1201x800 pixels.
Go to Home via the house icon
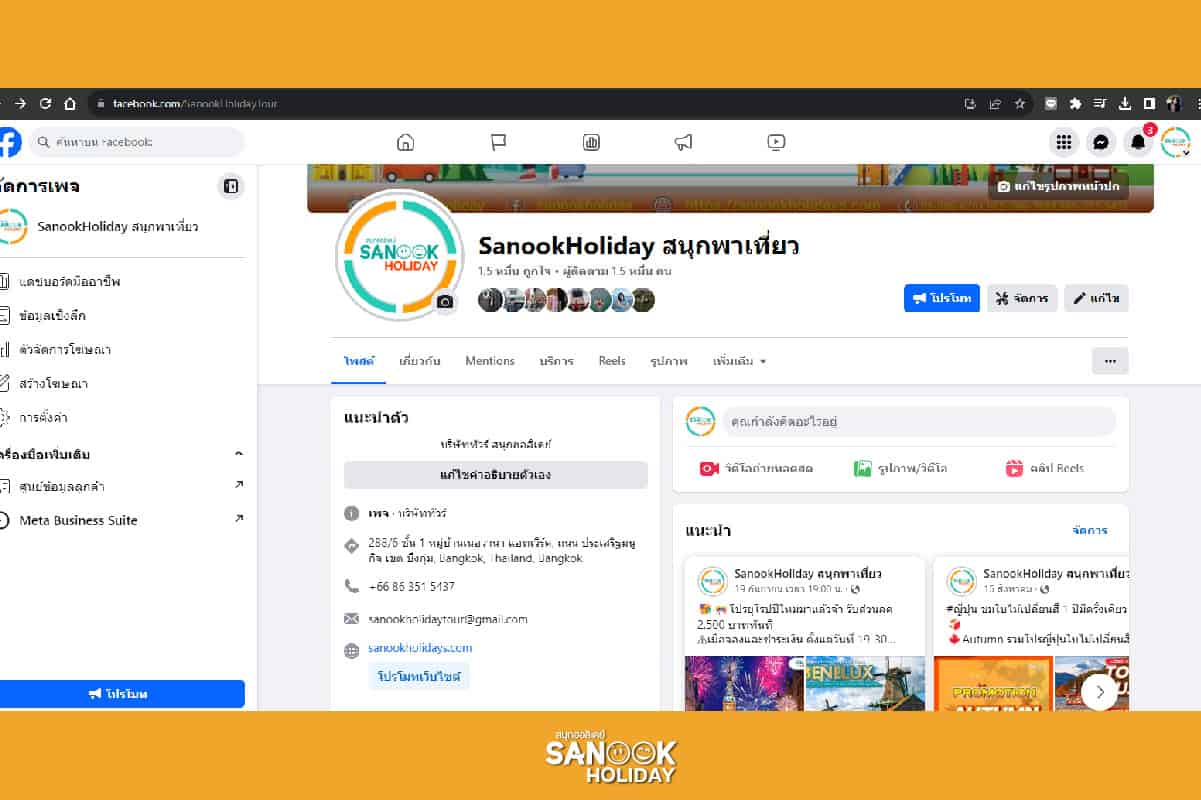pos(405,142)
